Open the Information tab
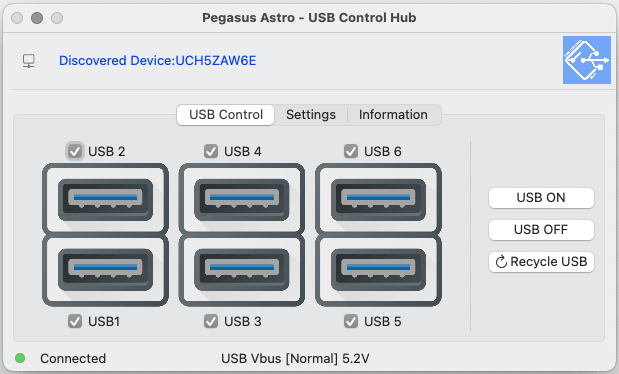The width and height of the screenshot is (619, 374). tap(393, 115)
